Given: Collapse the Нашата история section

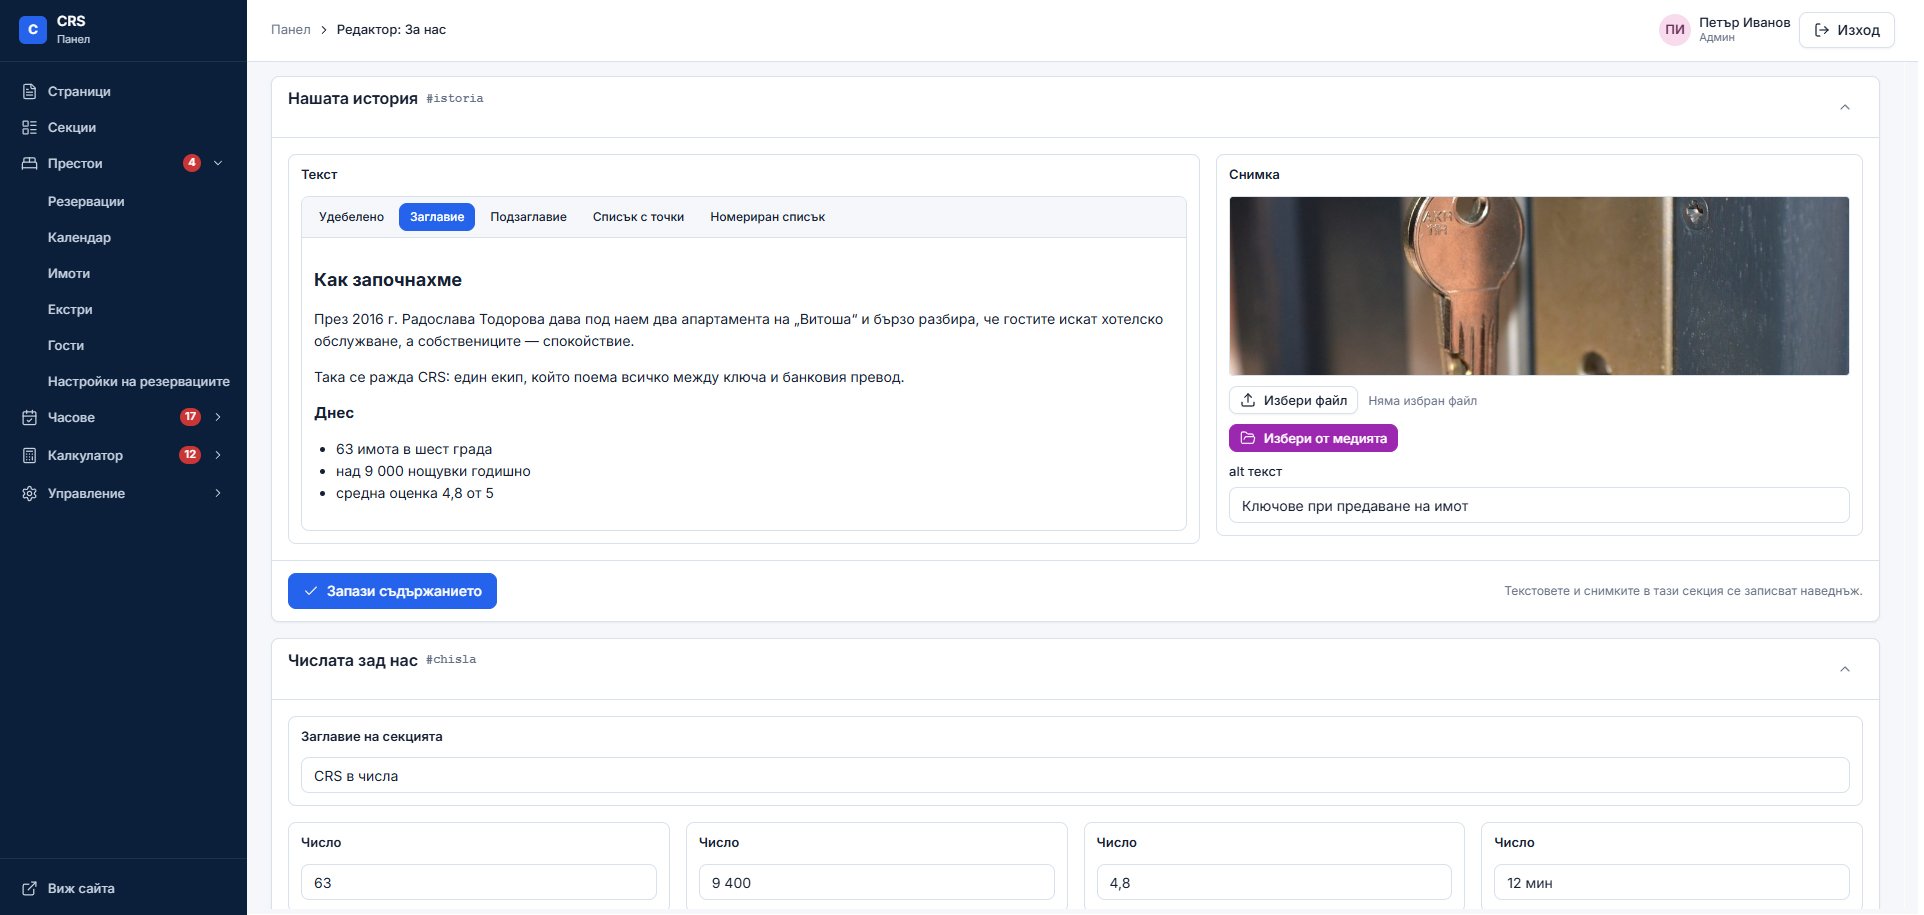Looking at the screenshot, I should click(1845, 107).
